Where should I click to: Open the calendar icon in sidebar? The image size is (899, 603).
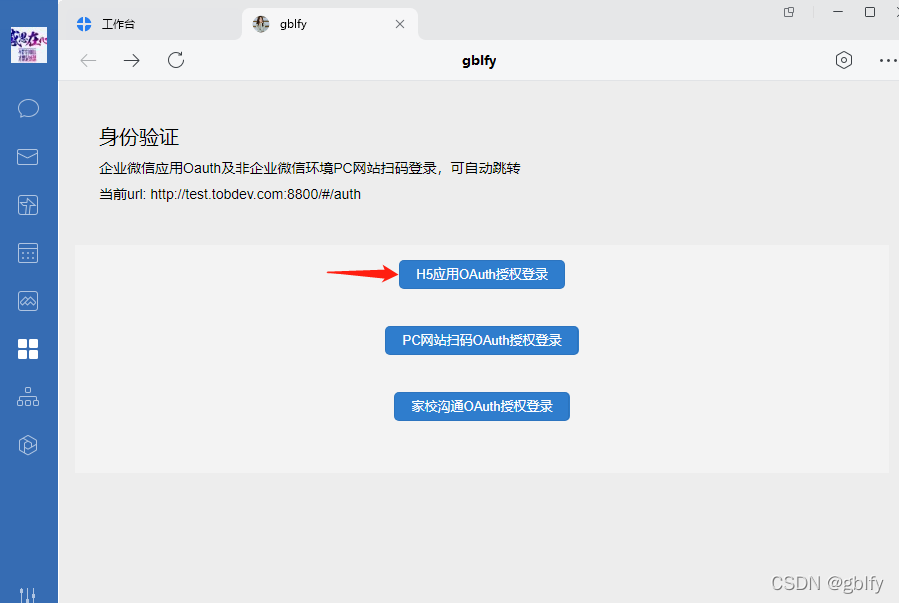28,253
